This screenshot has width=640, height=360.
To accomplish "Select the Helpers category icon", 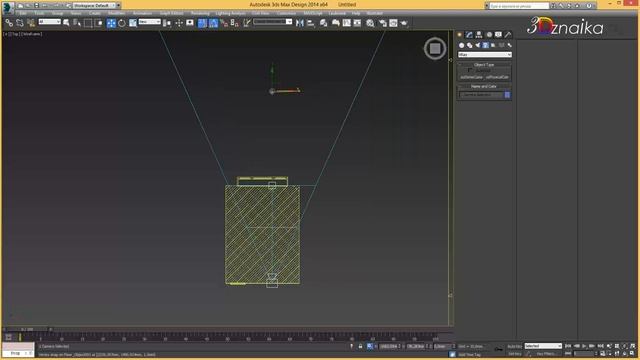I will coord(493,45).
